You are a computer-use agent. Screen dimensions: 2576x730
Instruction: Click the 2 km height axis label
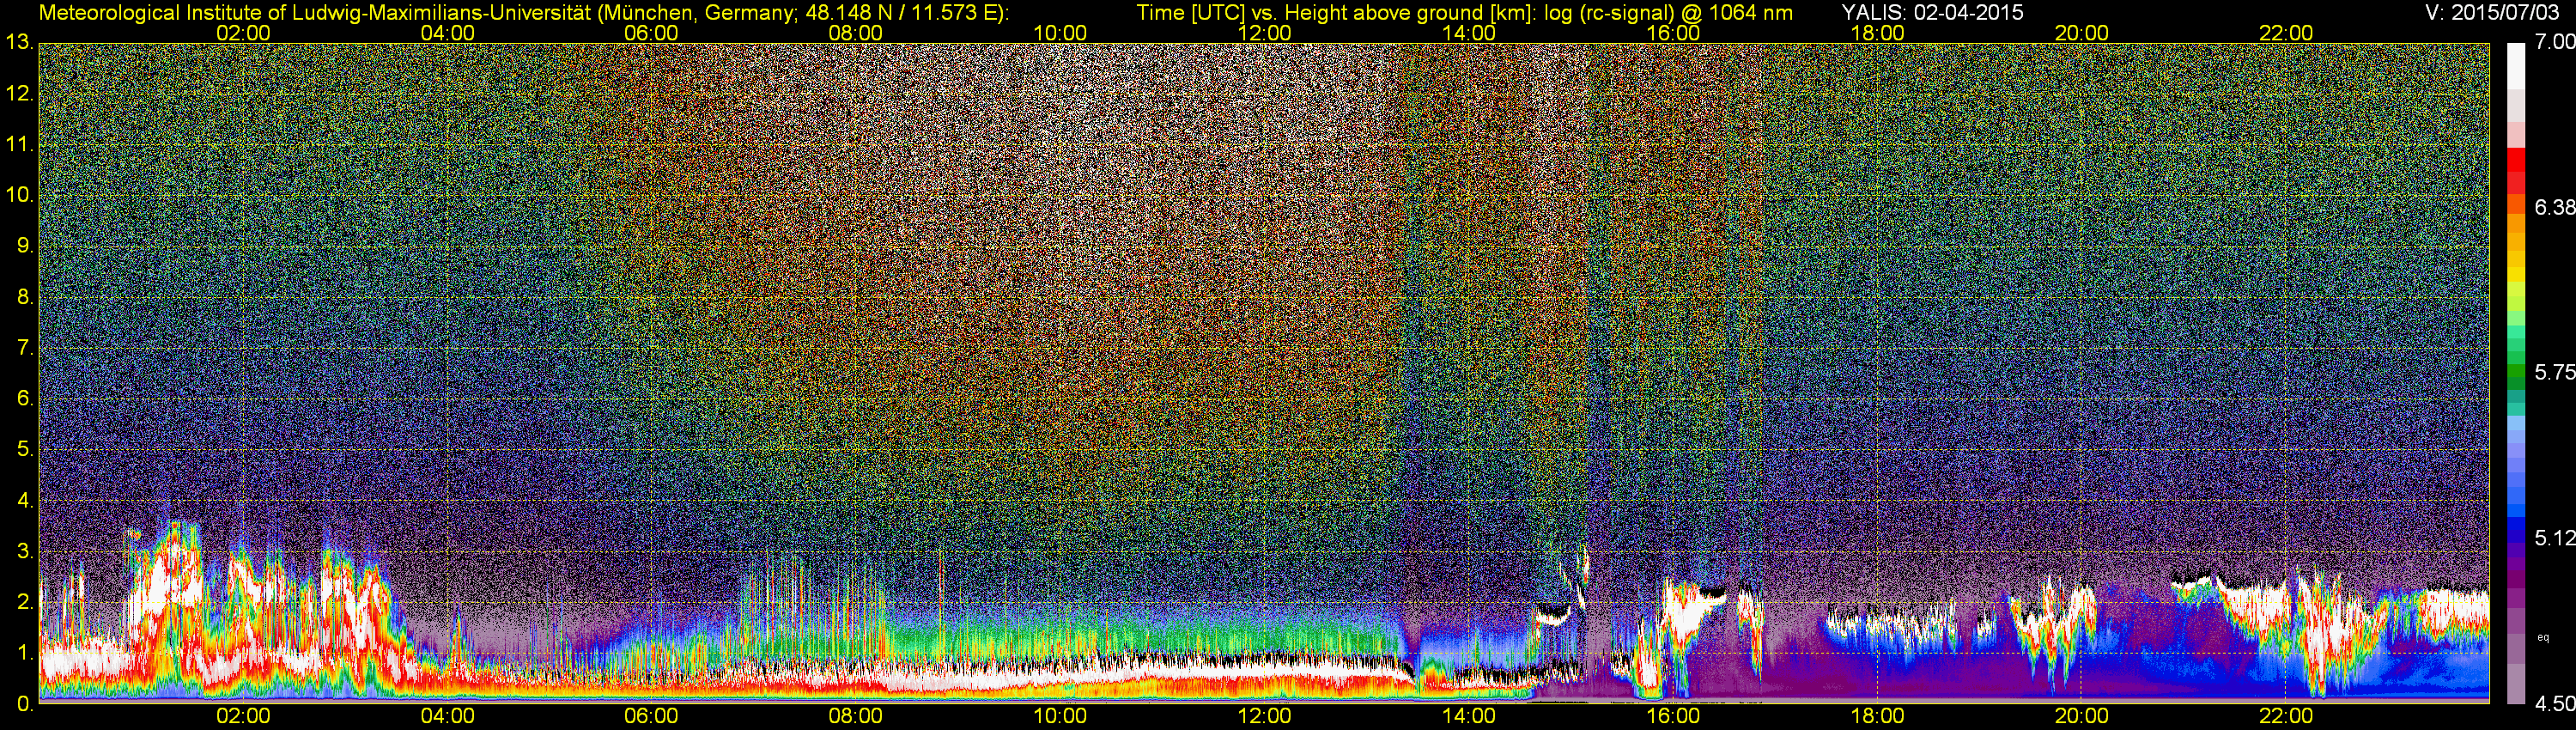click(25, 601)
